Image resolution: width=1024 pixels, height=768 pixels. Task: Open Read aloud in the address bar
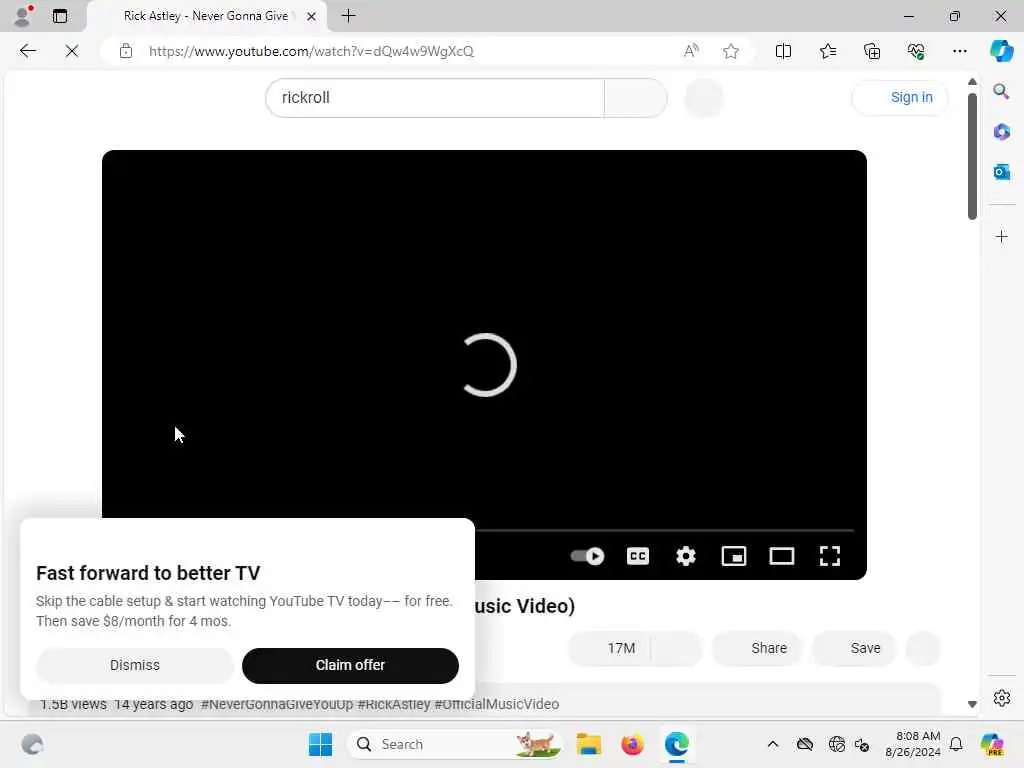pos(691,51)
